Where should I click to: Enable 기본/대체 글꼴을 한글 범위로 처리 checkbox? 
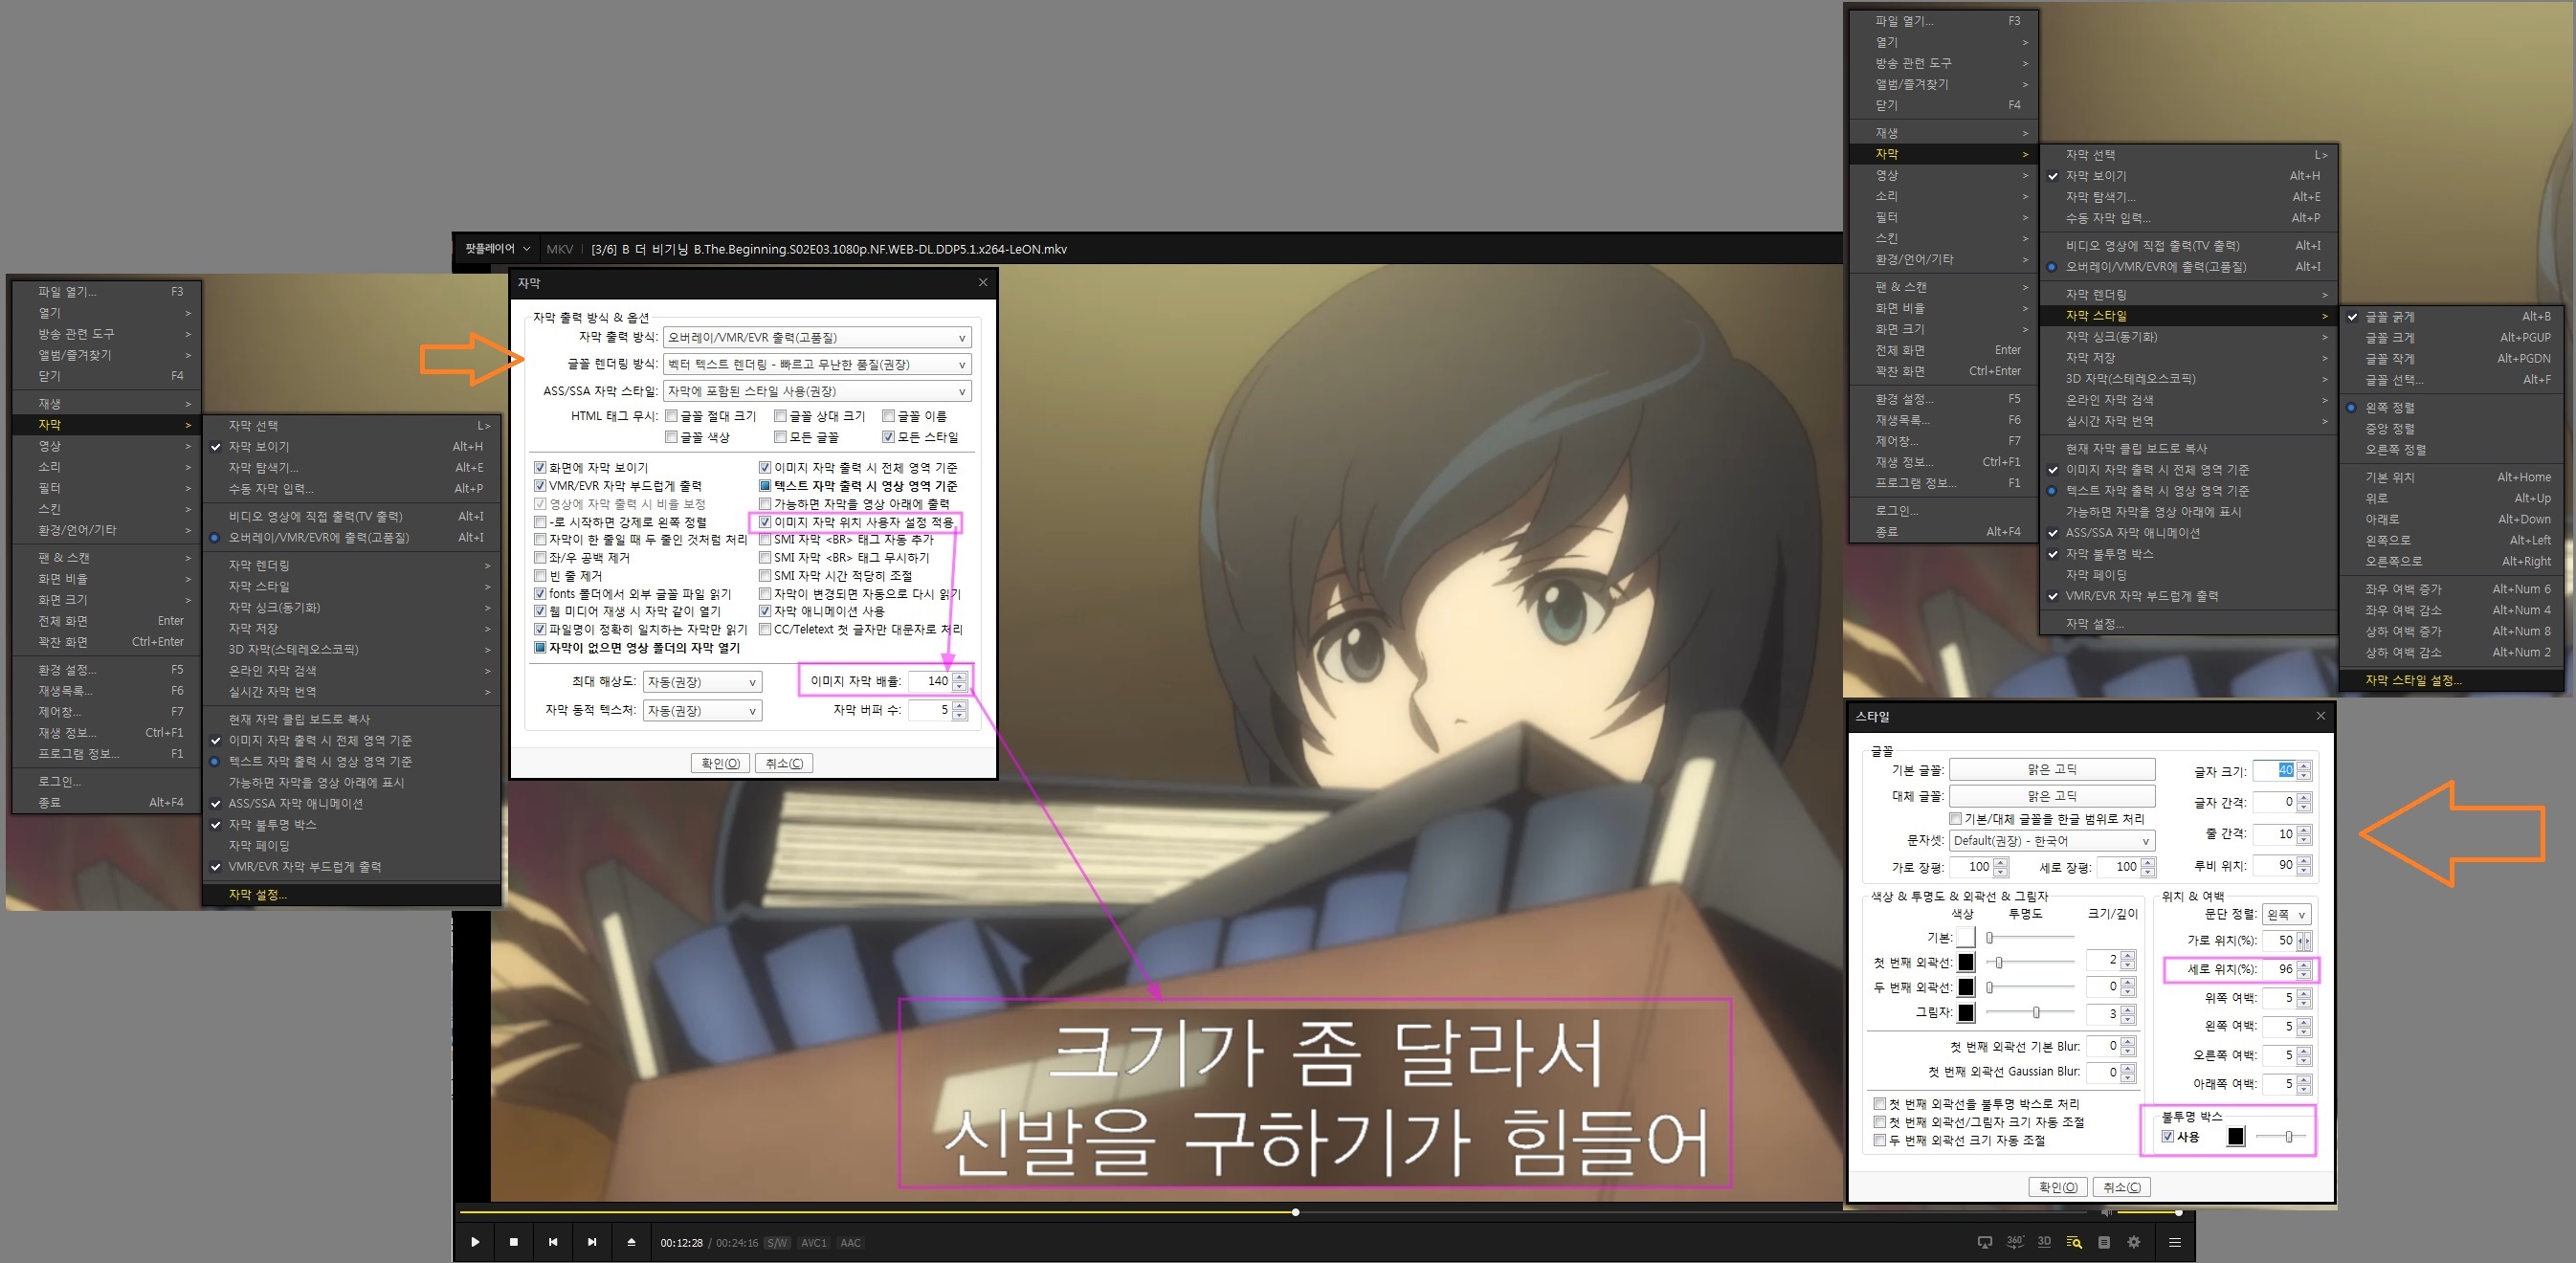coord(1955,818)
